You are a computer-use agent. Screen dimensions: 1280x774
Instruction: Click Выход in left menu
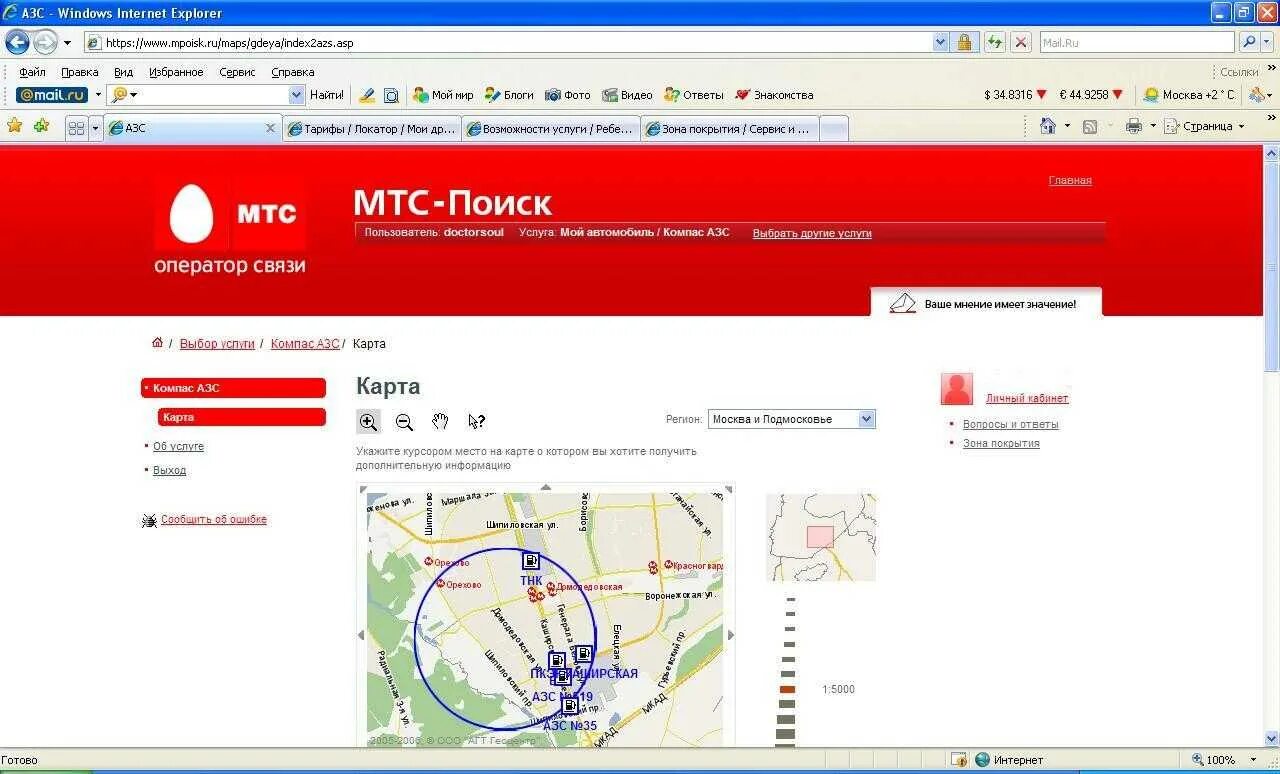coord(169,470)
